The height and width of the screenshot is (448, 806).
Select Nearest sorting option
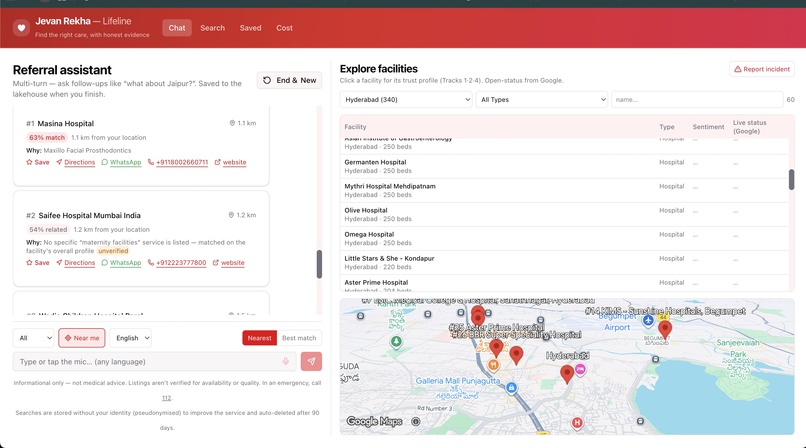click(x=260, y=338)
